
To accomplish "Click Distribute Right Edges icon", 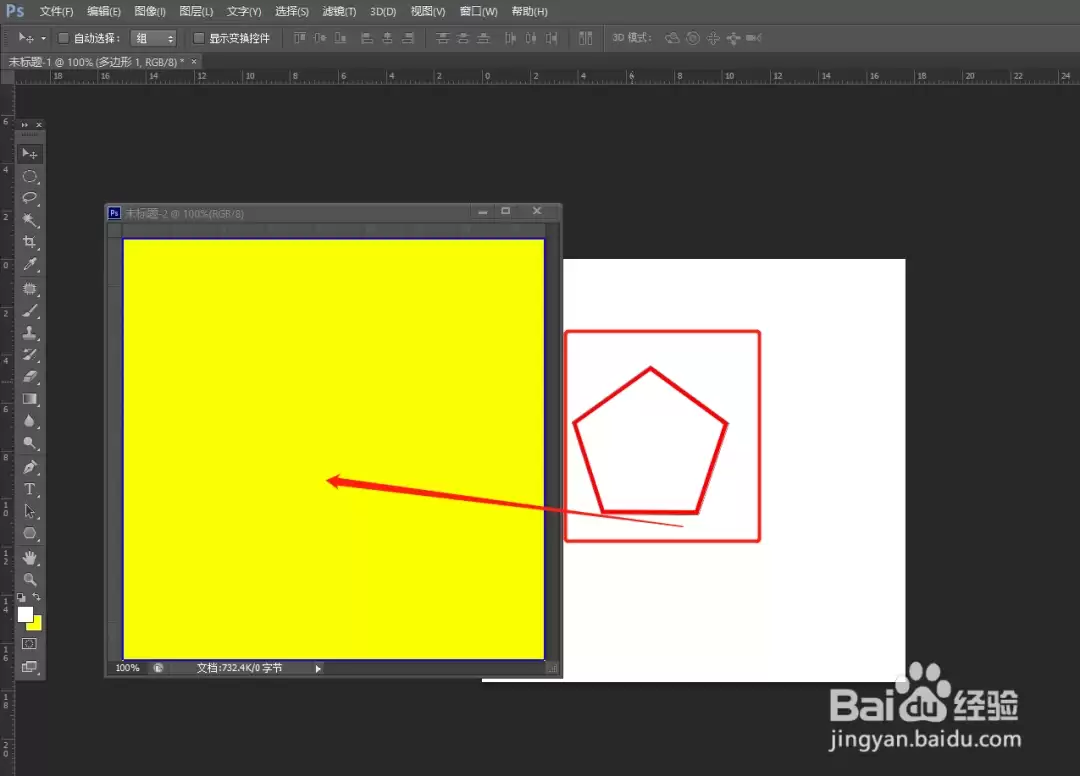I will coord(552,38).
